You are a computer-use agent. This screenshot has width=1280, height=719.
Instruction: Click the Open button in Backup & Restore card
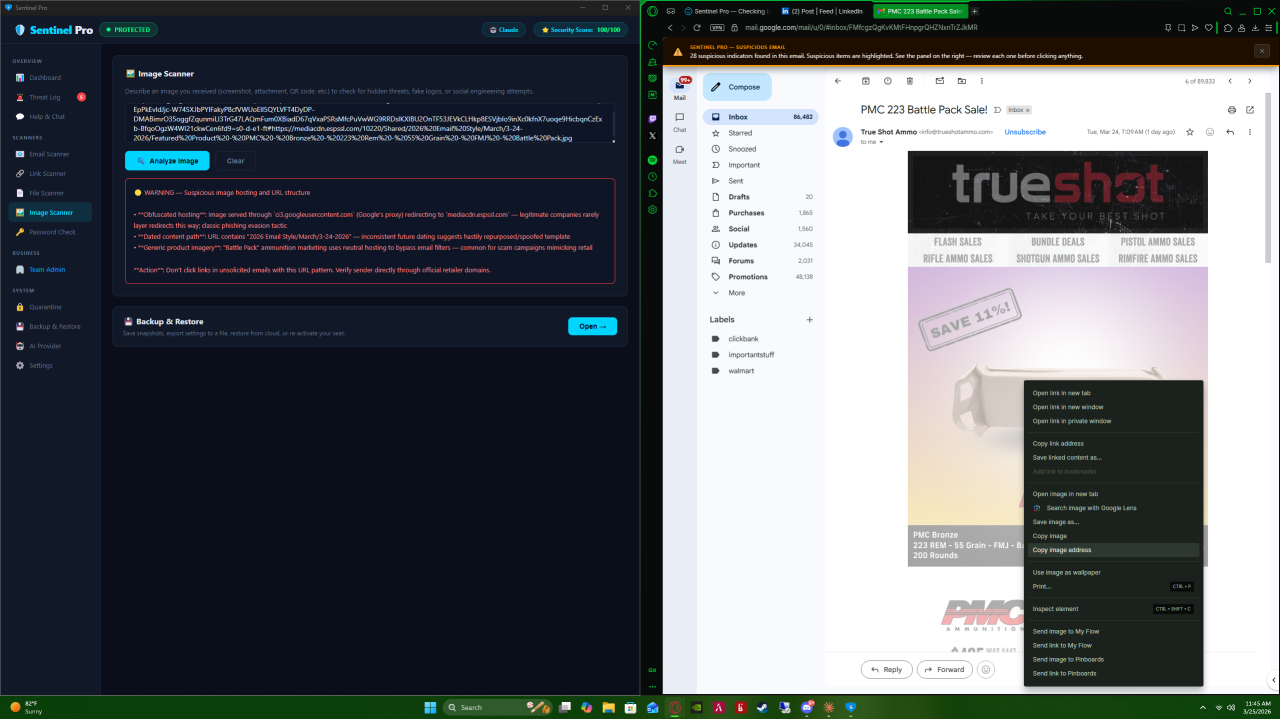point(592,326)
